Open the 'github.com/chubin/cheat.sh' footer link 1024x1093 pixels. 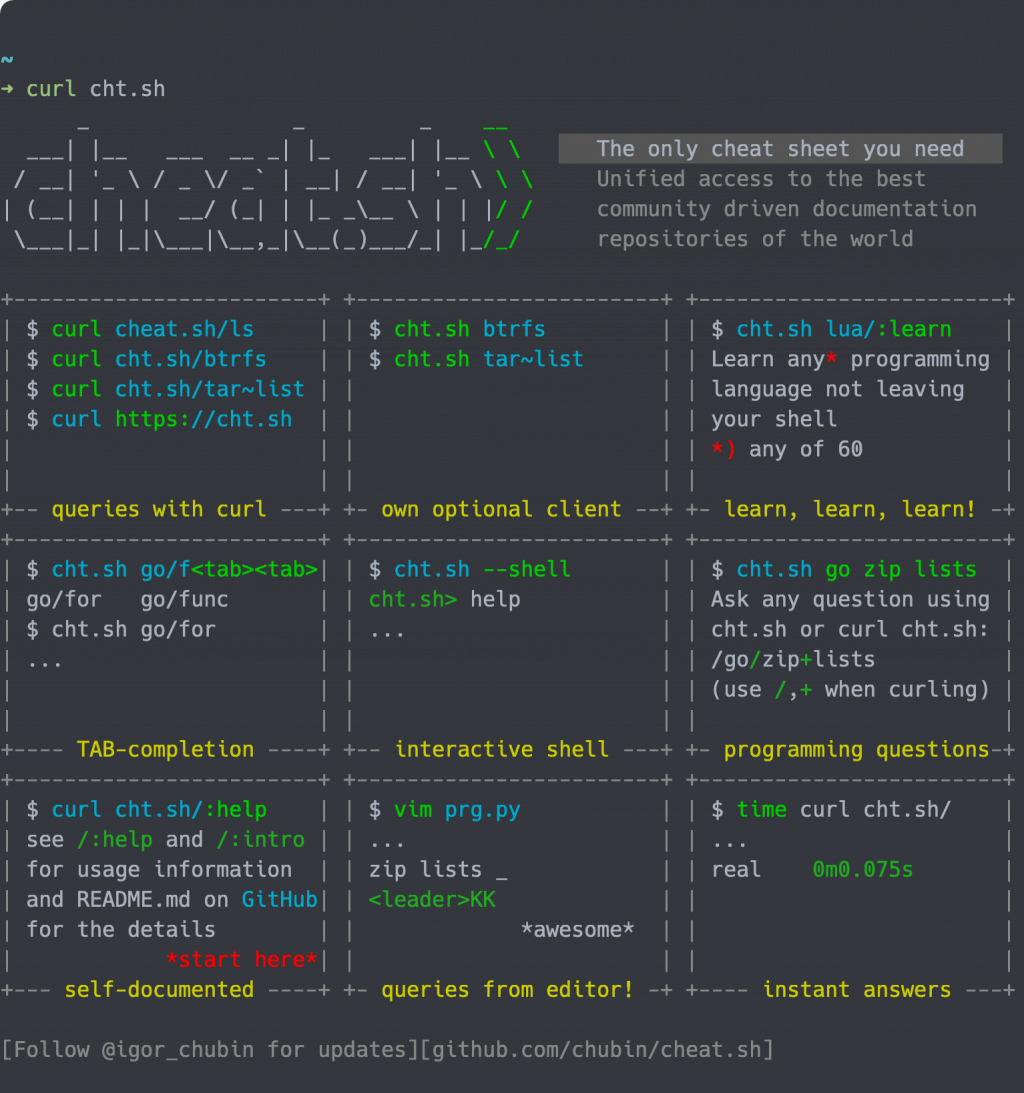597,1049
